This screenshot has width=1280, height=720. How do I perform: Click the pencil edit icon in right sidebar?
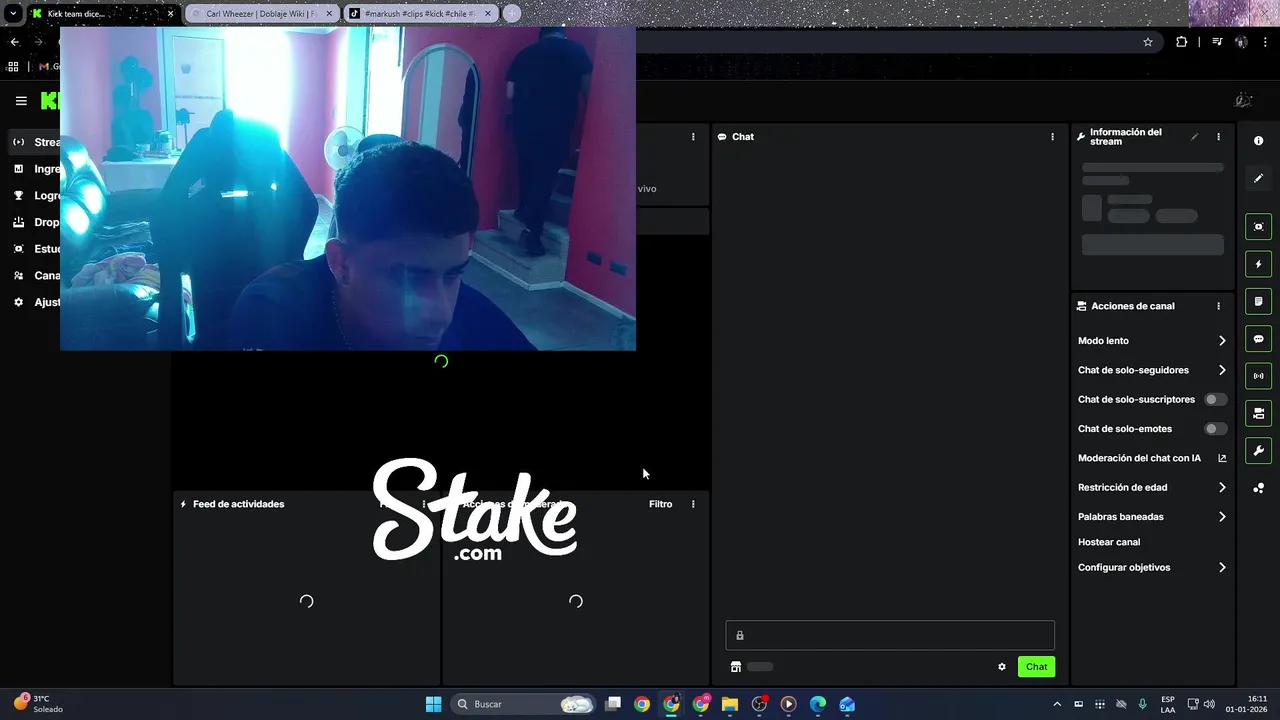coord(1258,178)
